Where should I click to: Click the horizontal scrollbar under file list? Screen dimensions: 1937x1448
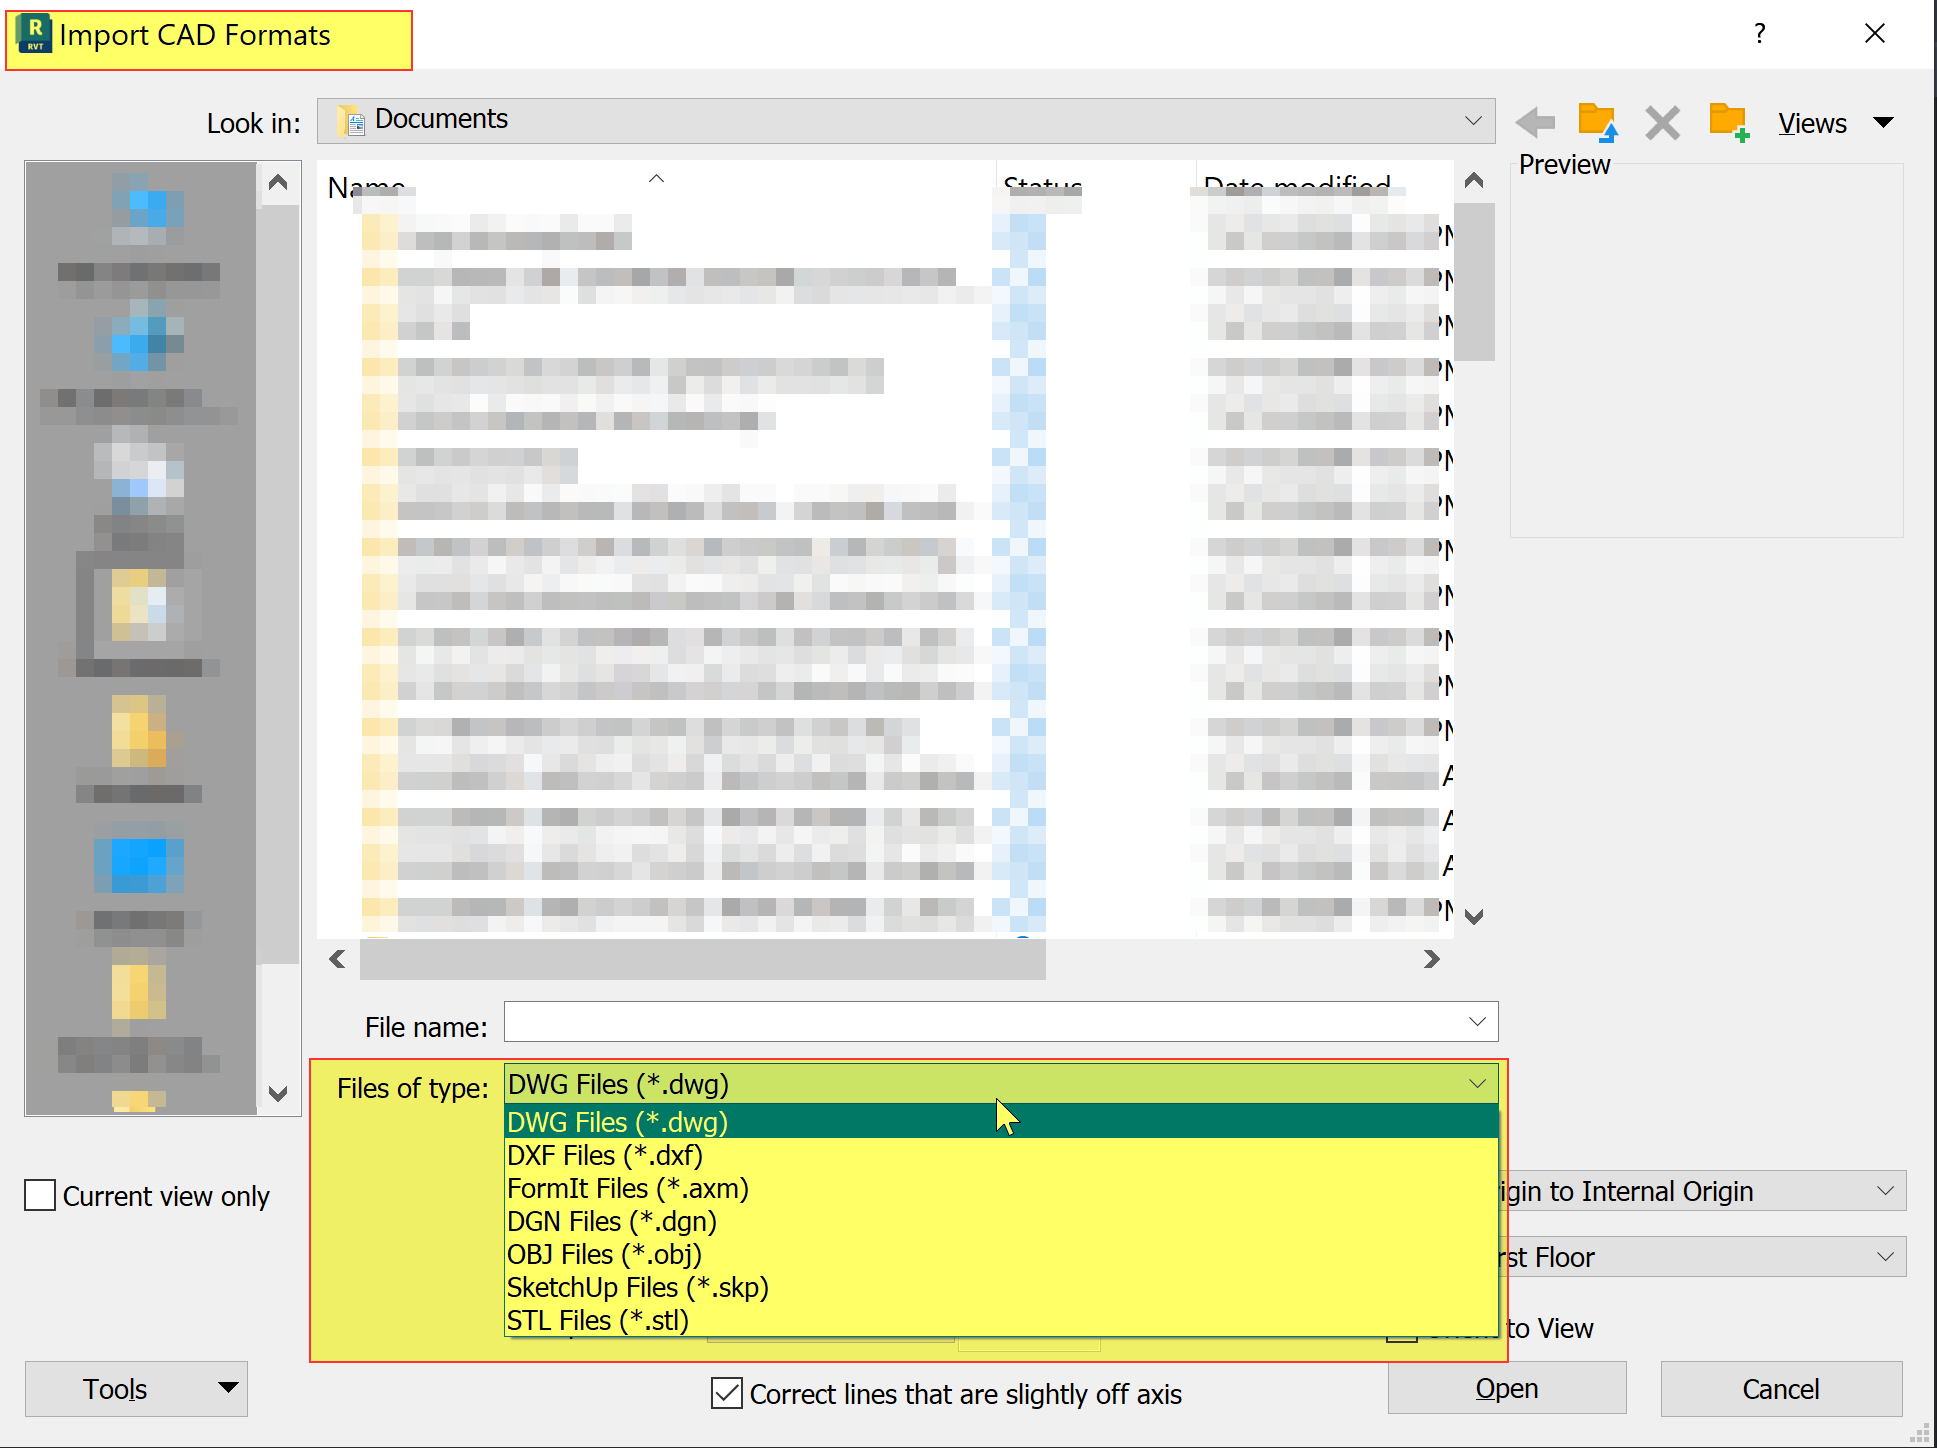click(x=702, y=959)
